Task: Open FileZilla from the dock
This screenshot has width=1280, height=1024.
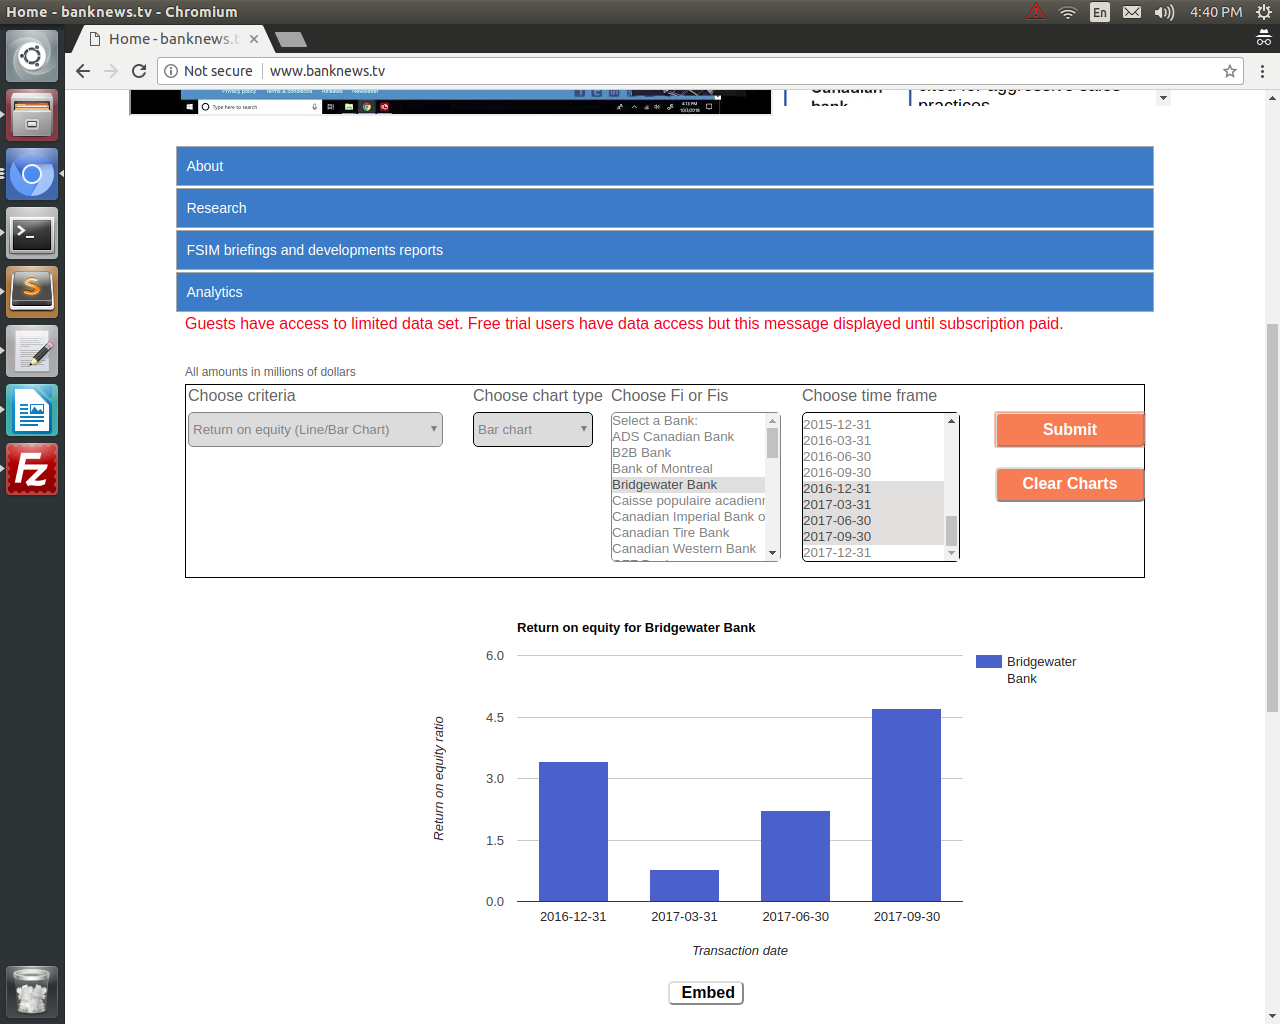Action: pos(32,470)
